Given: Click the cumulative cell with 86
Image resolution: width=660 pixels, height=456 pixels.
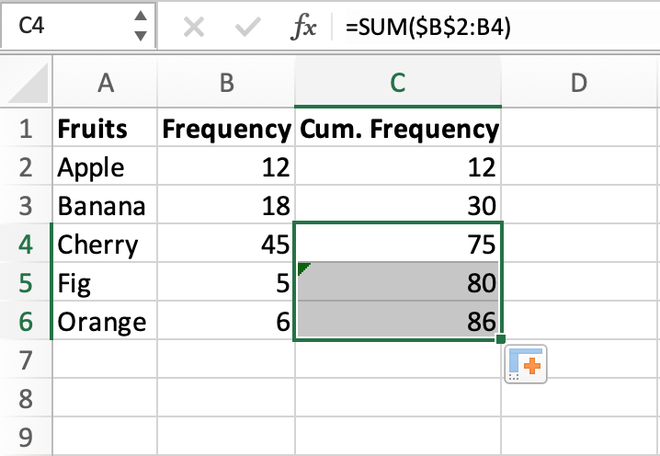Looking at the screenshot, I should tap(398, 321).
